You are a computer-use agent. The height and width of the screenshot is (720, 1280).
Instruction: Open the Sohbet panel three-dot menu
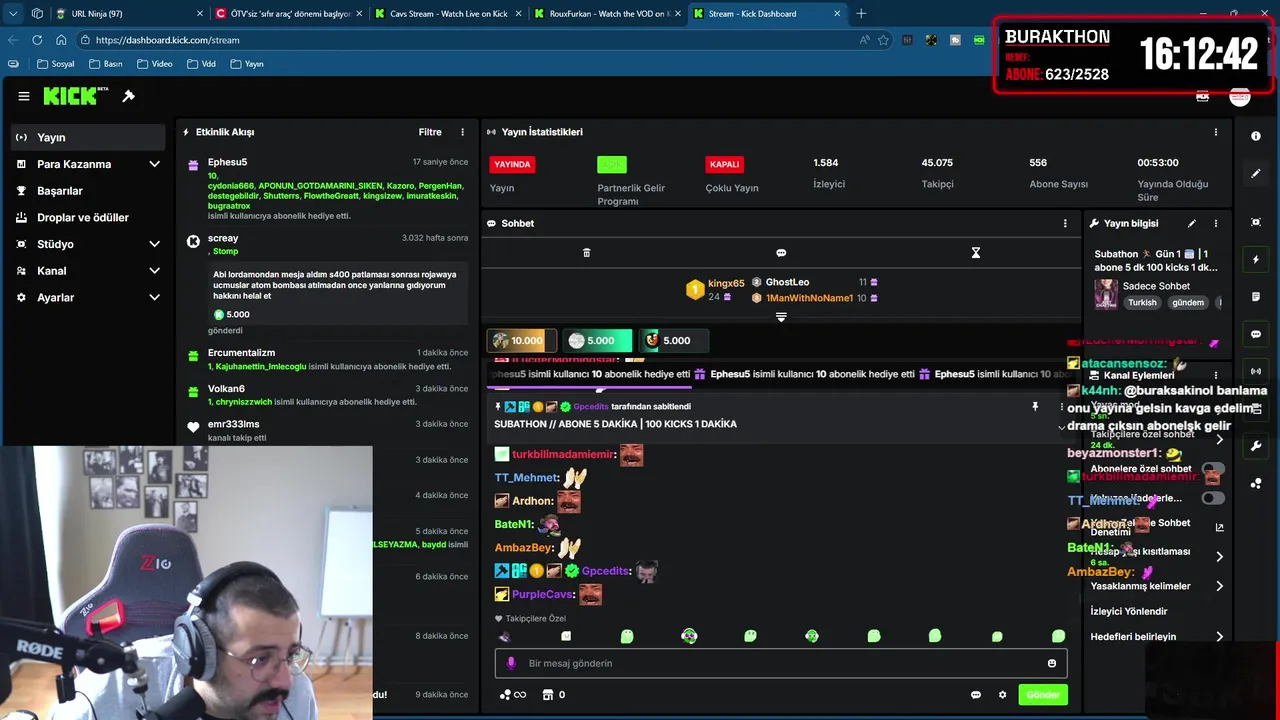click(1065, 223)
